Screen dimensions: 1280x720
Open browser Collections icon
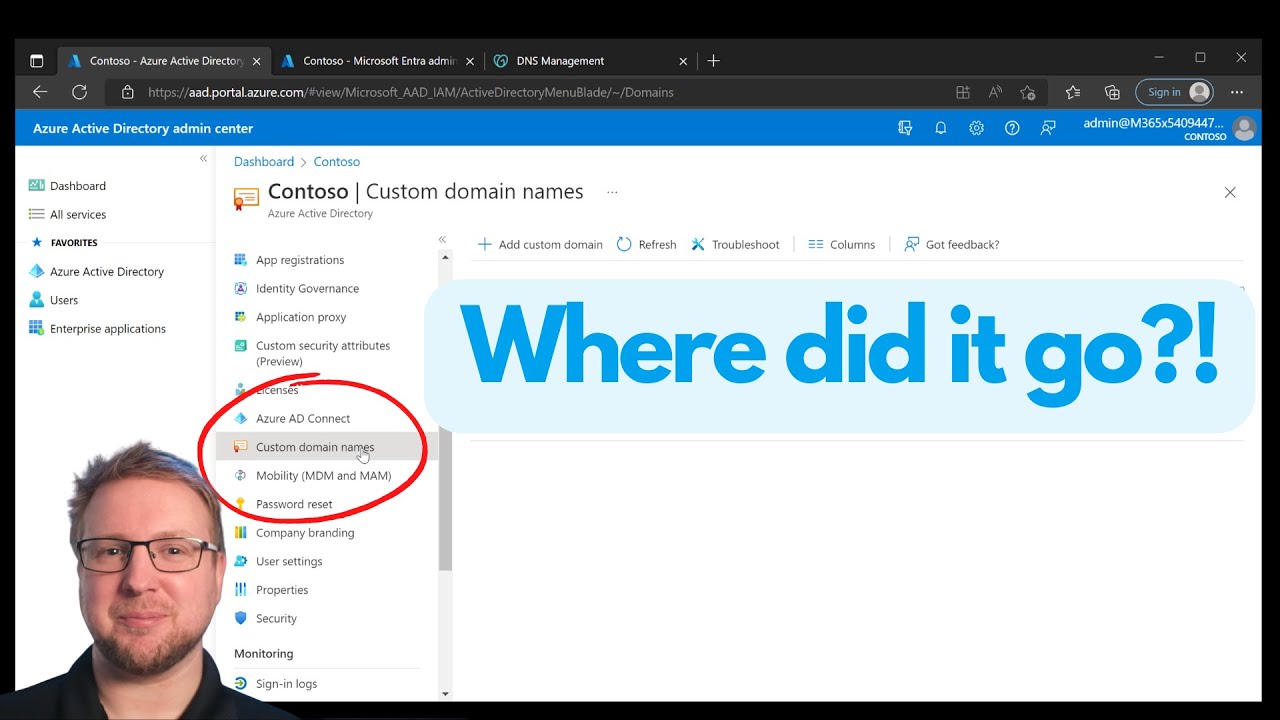pyautogui.click(x=1112, y=92)
